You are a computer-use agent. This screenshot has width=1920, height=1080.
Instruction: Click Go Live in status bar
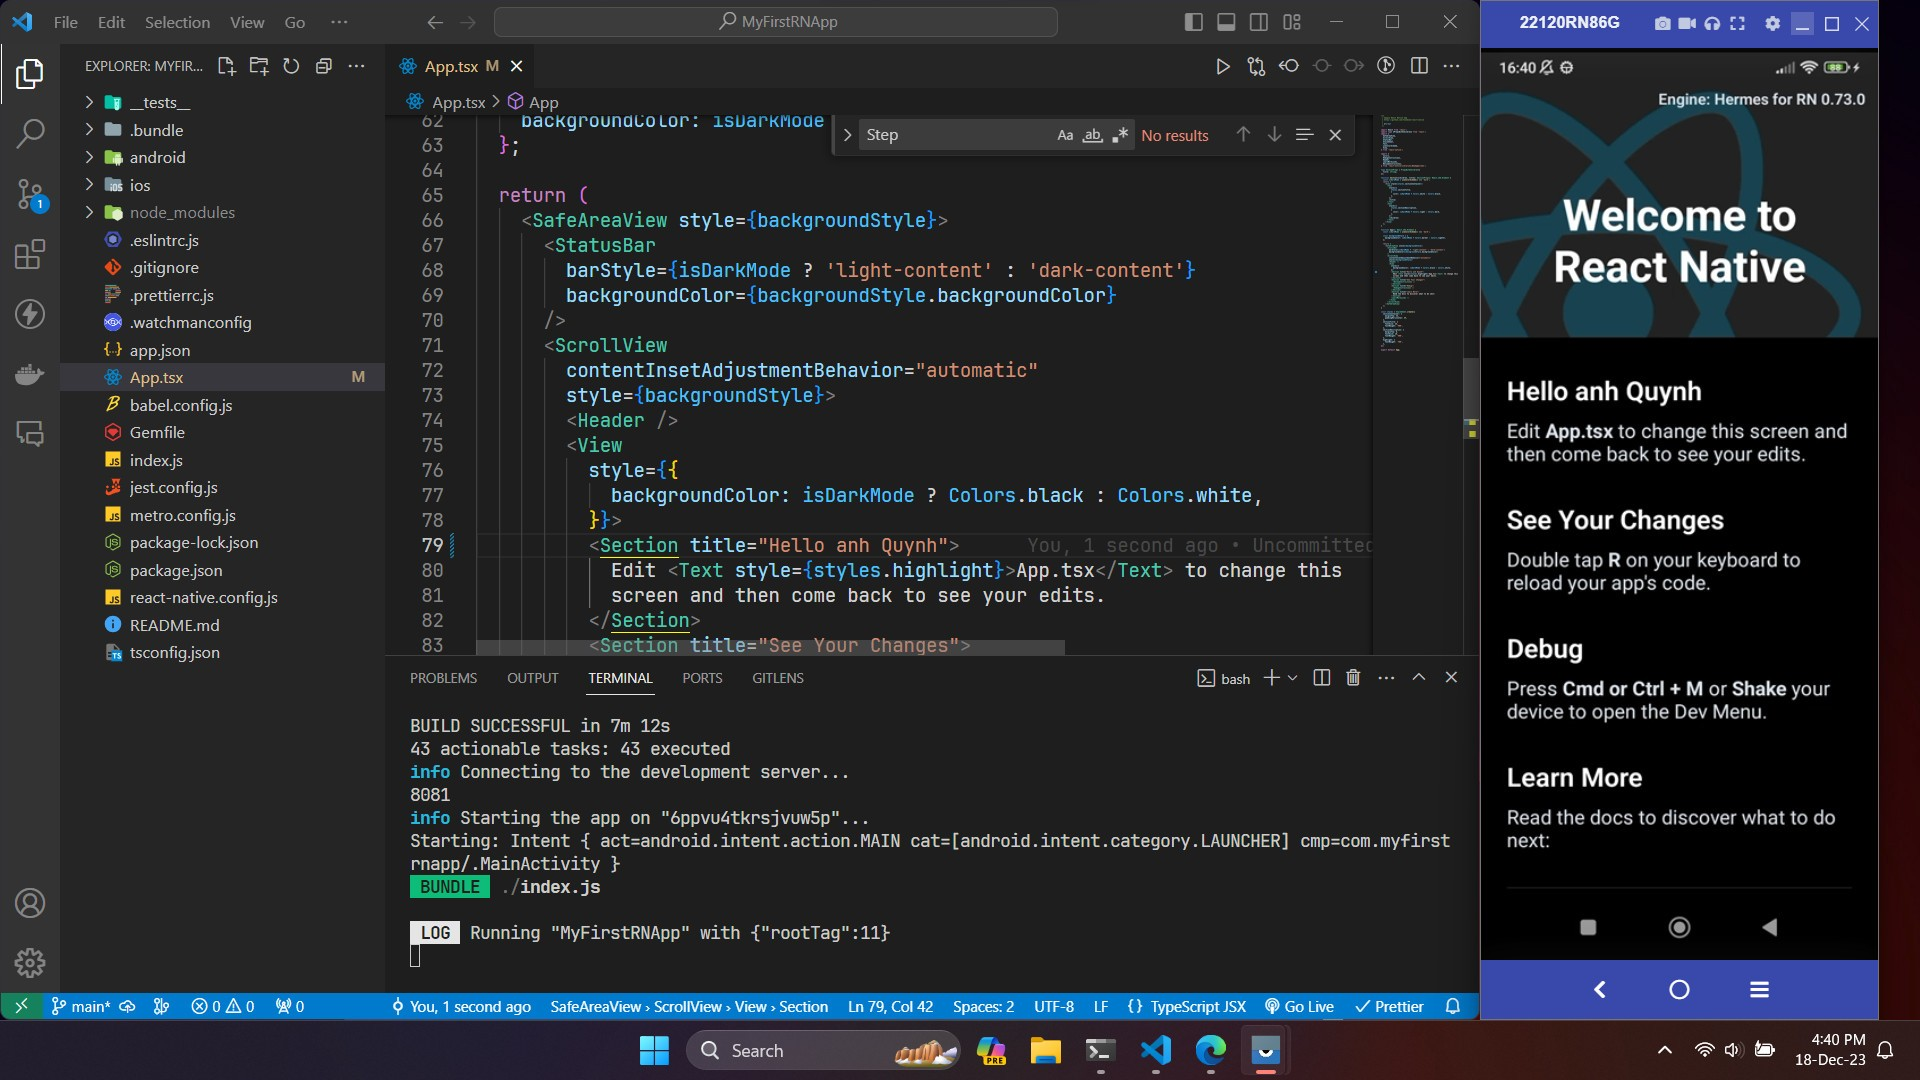click(x=1299, y=1007)
